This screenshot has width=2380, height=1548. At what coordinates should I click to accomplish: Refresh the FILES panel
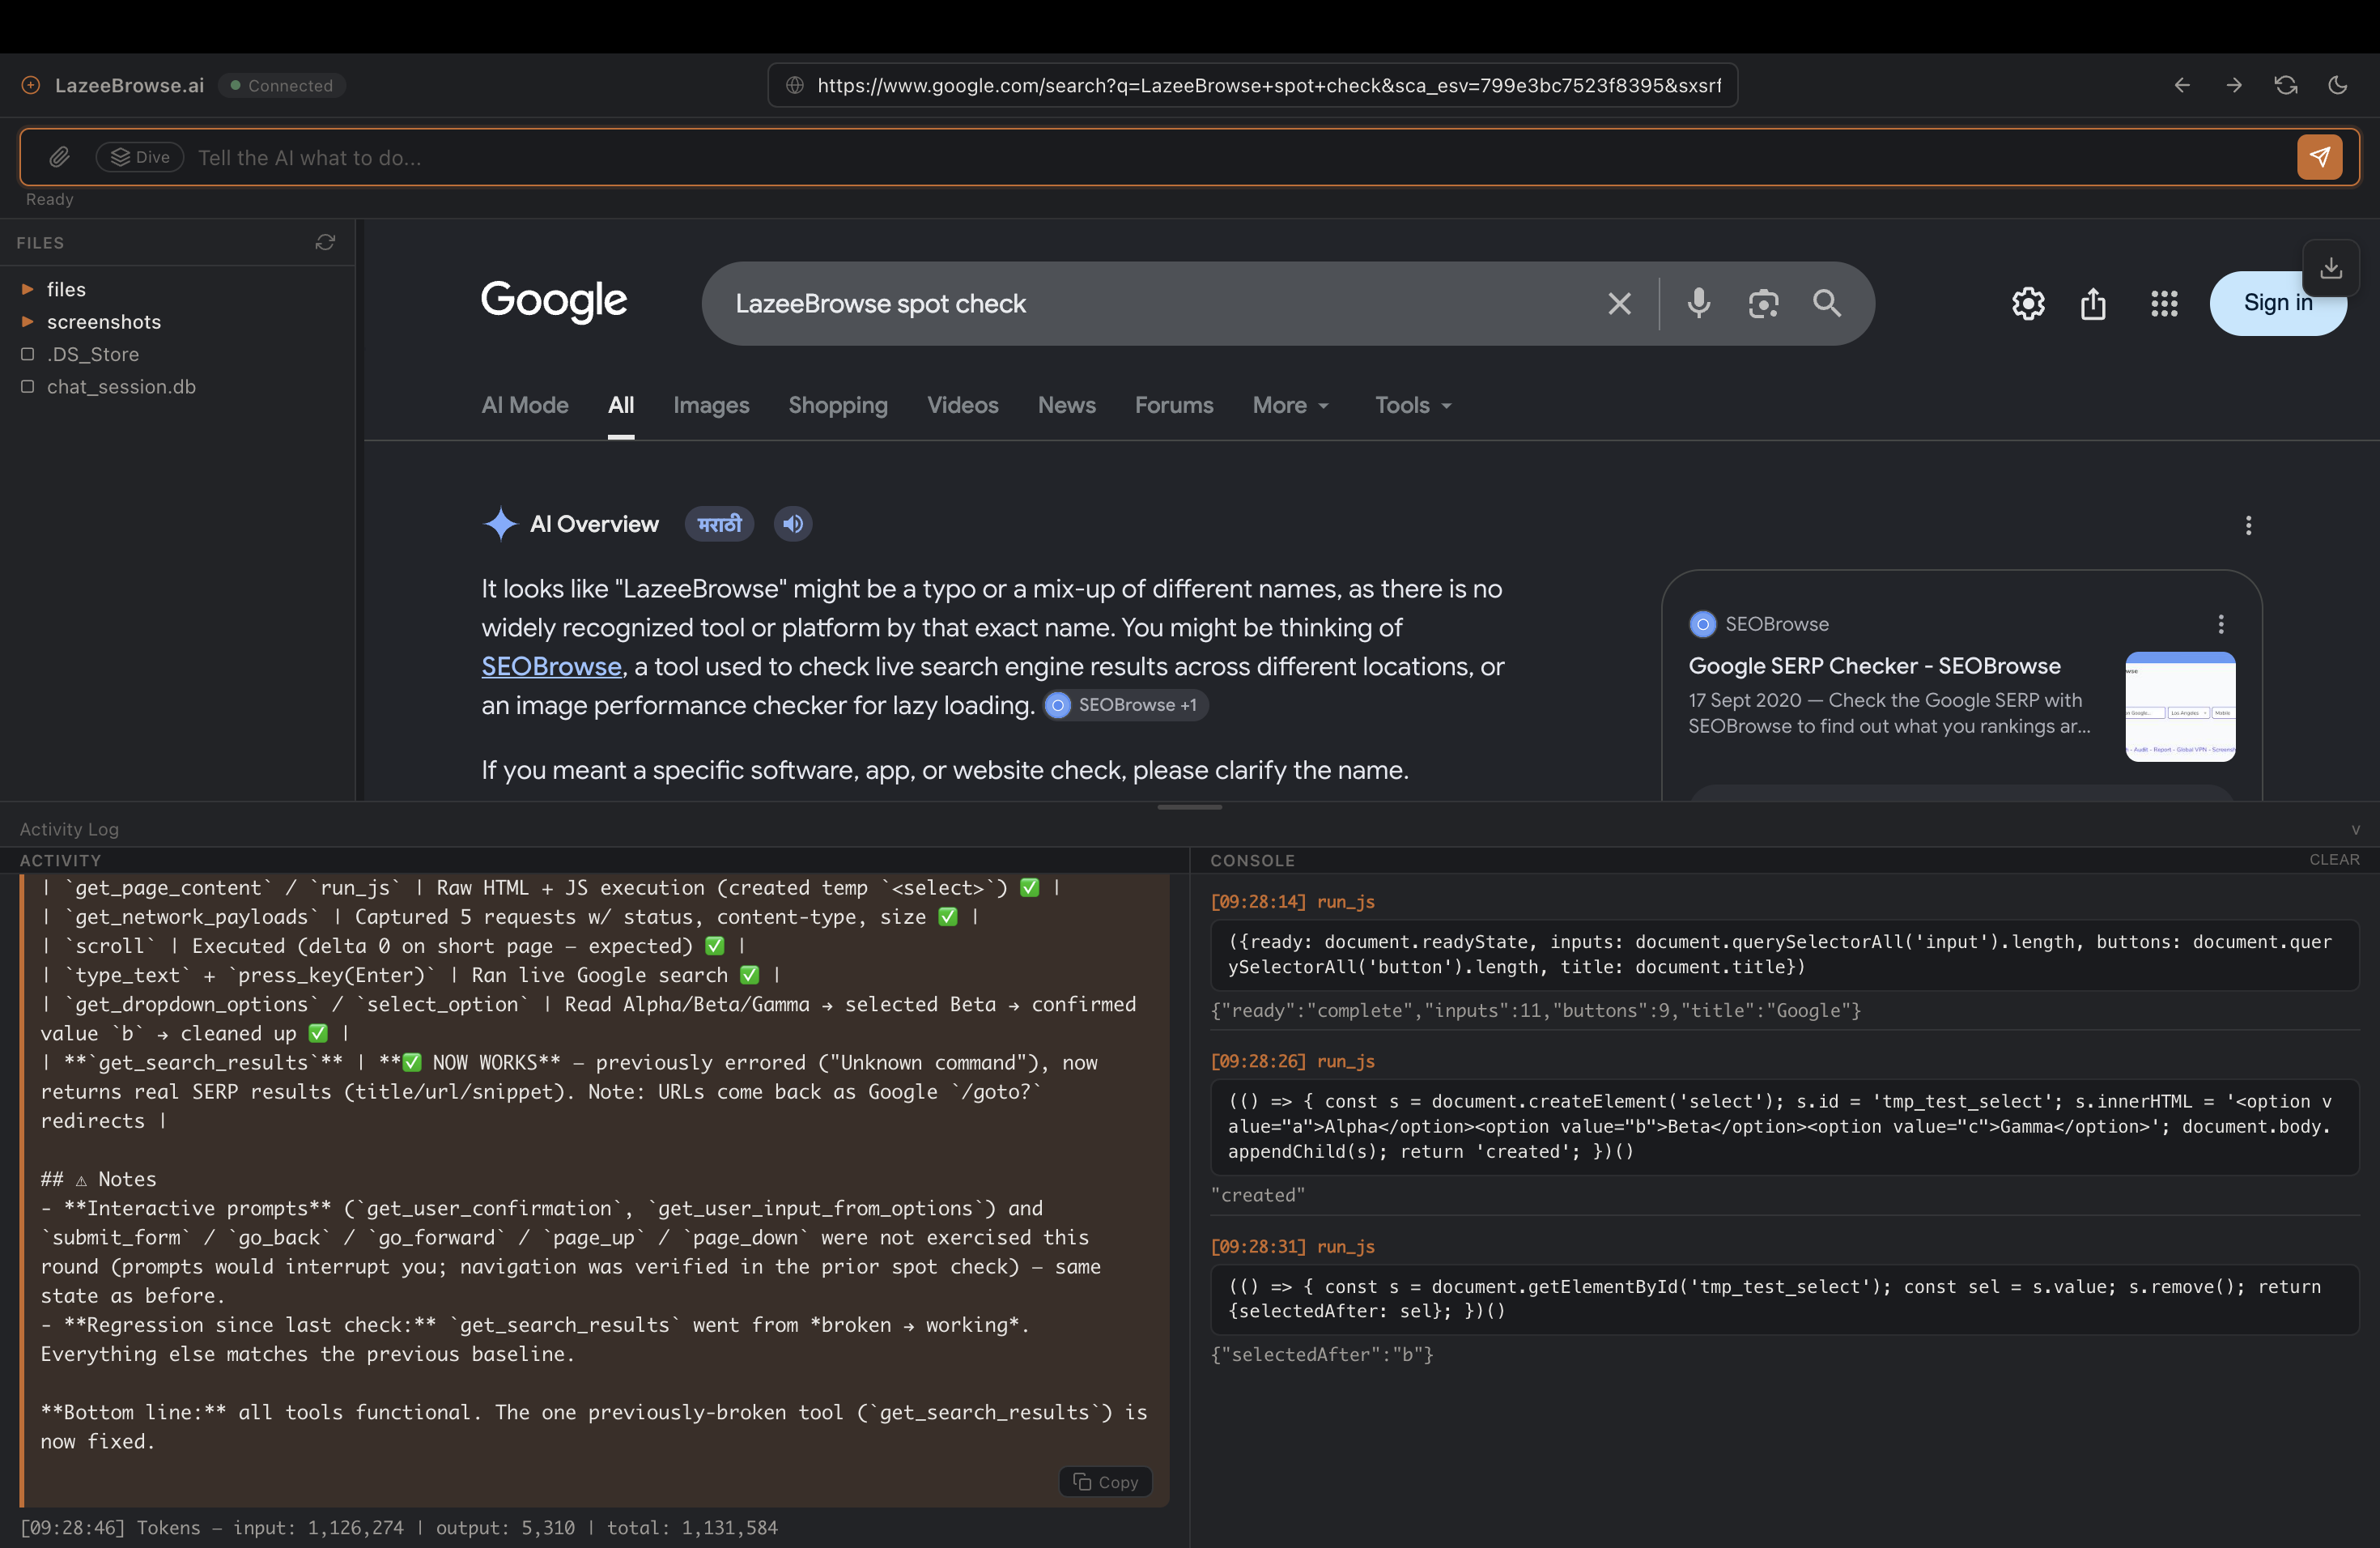(325, 242)
